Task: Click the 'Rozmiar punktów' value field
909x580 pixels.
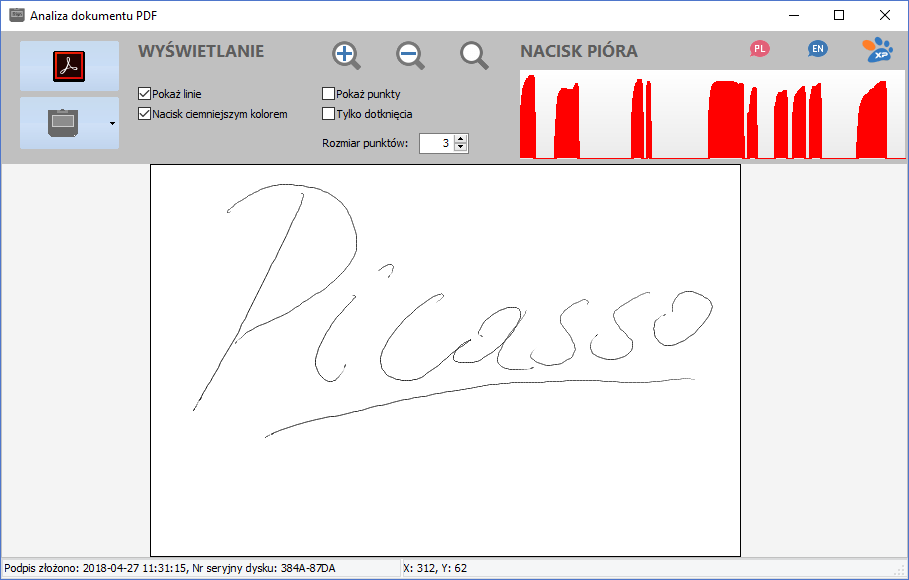Action: tap(437, 143)
